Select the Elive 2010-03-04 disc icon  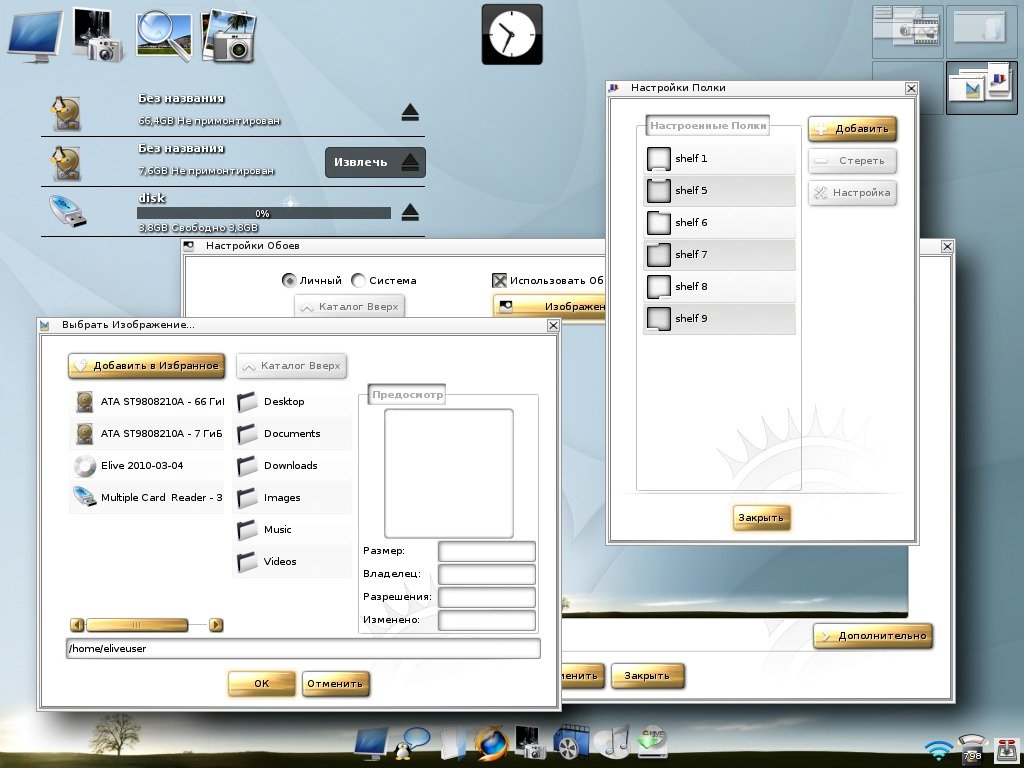84,466
